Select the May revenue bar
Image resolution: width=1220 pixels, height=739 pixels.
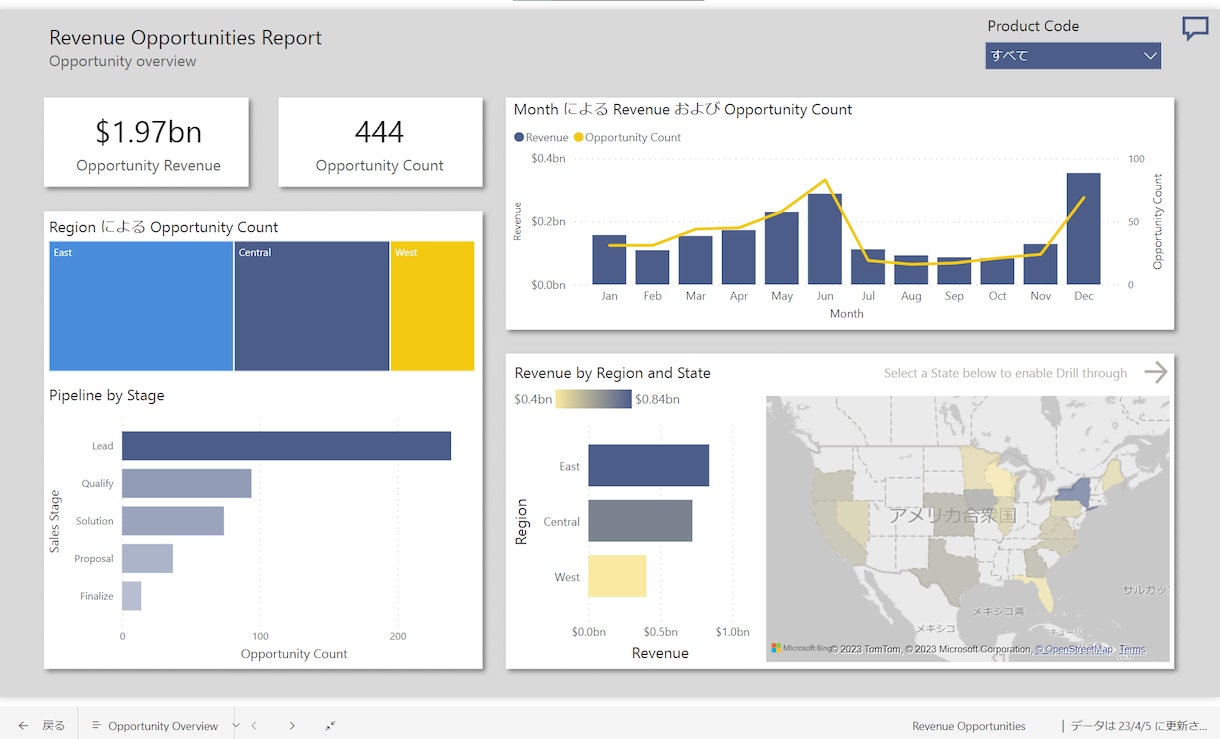tap(782, 248)
